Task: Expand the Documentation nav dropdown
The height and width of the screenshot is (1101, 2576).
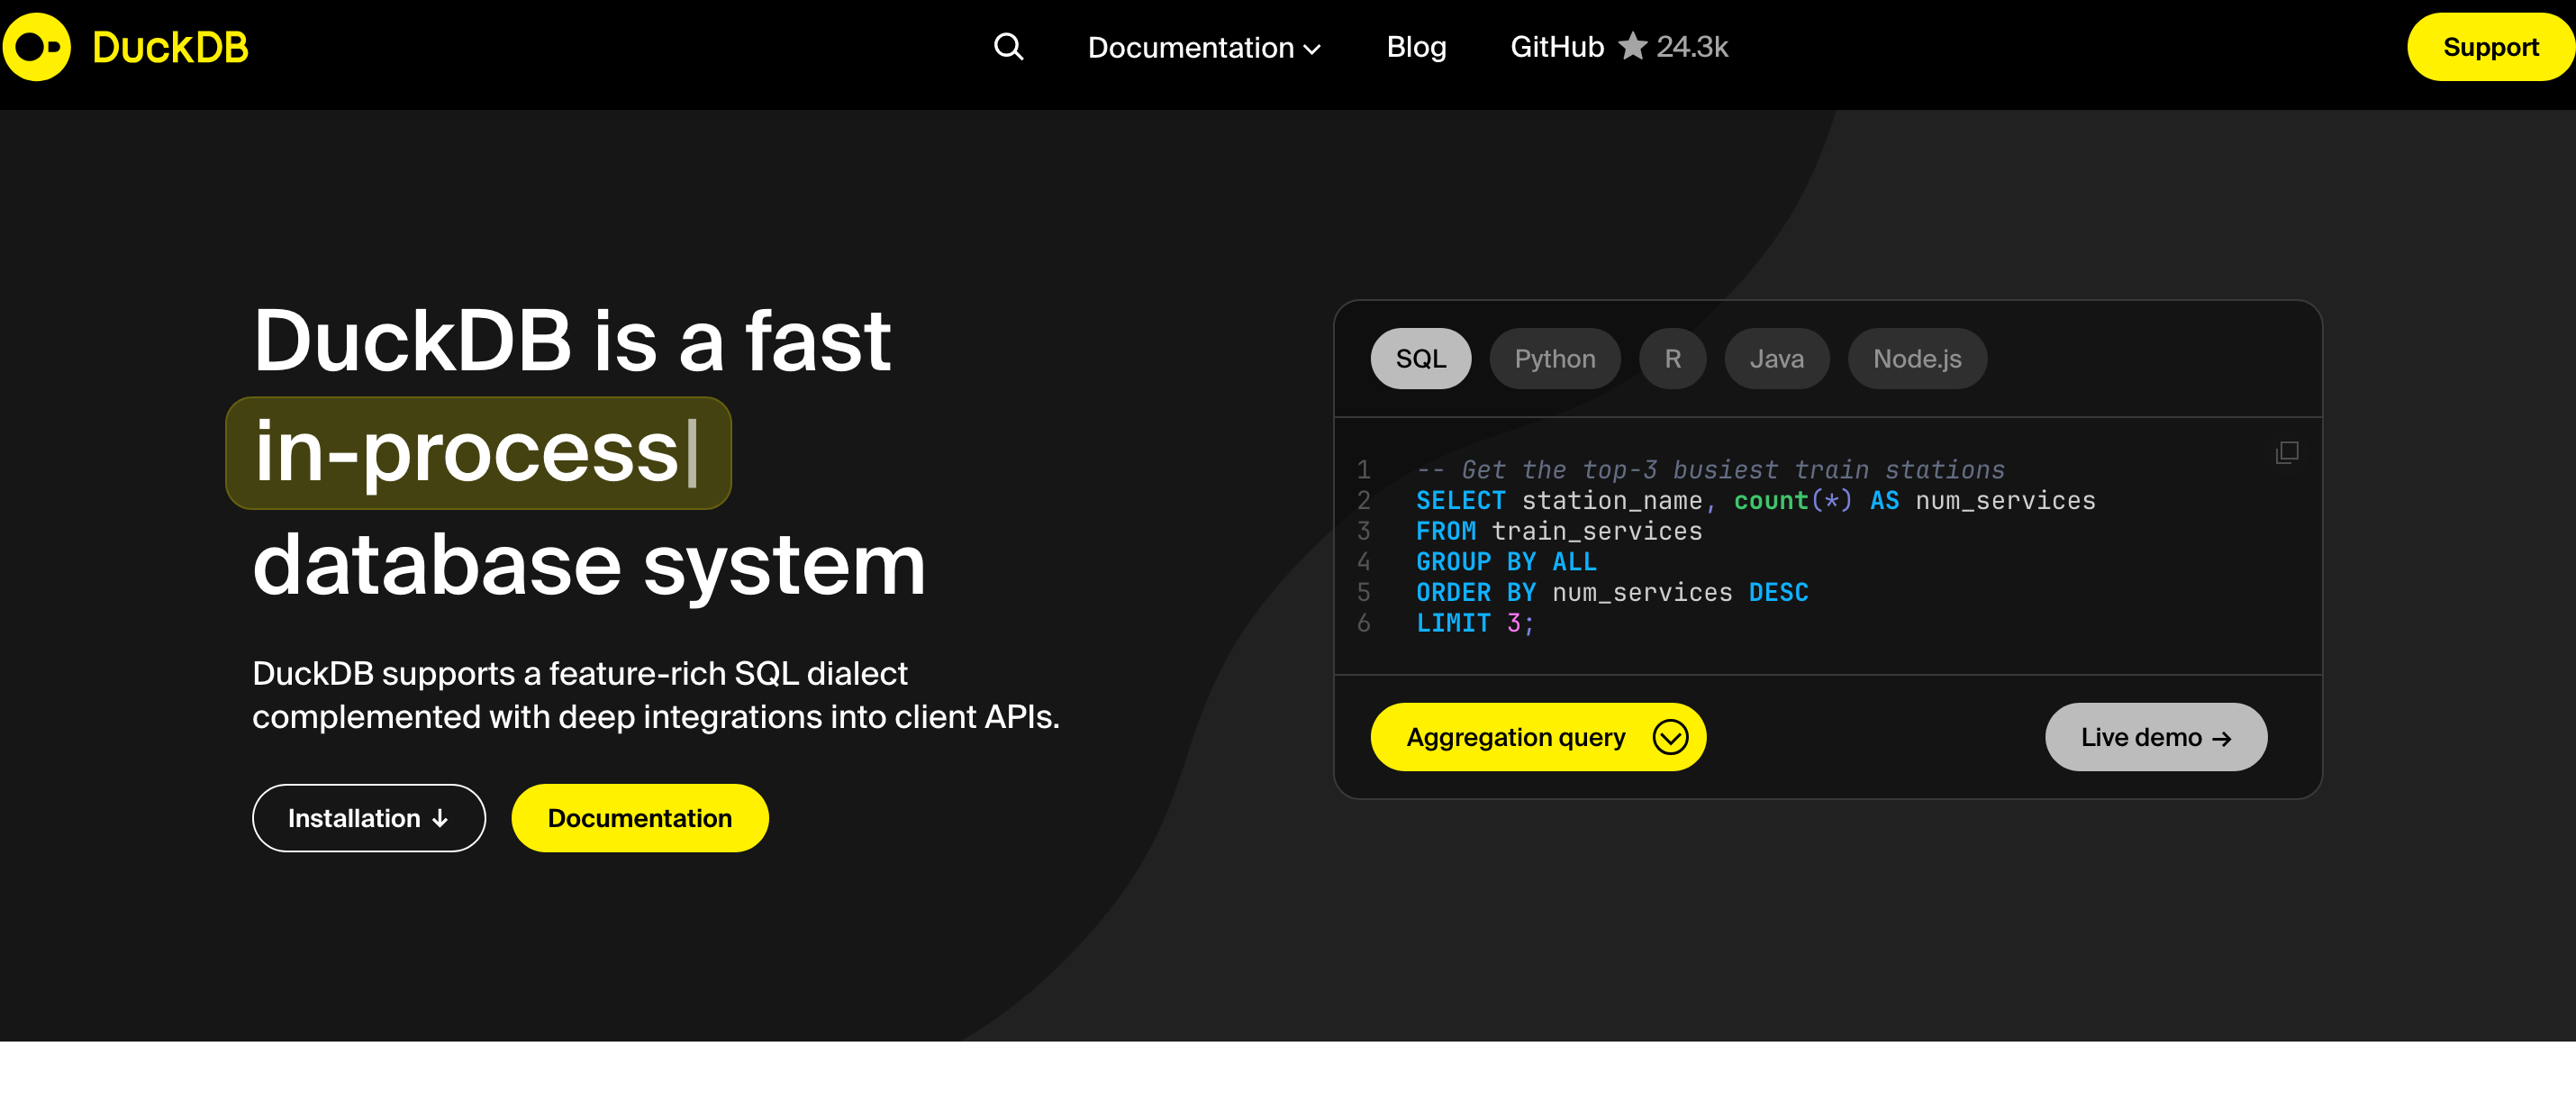Action: pos(1204,47)
